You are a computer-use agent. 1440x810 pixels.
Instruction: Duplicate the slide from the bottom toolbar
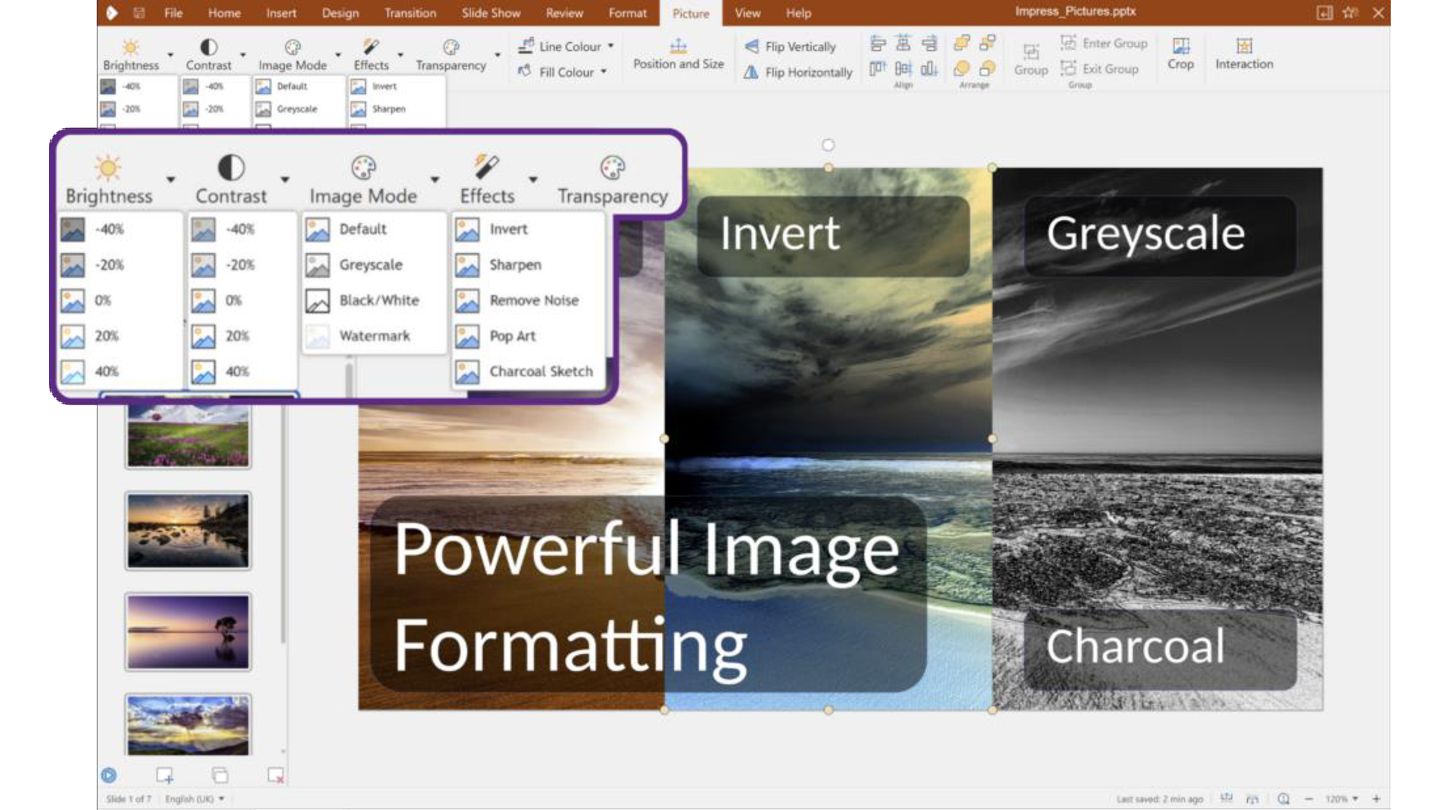[220, 775]
